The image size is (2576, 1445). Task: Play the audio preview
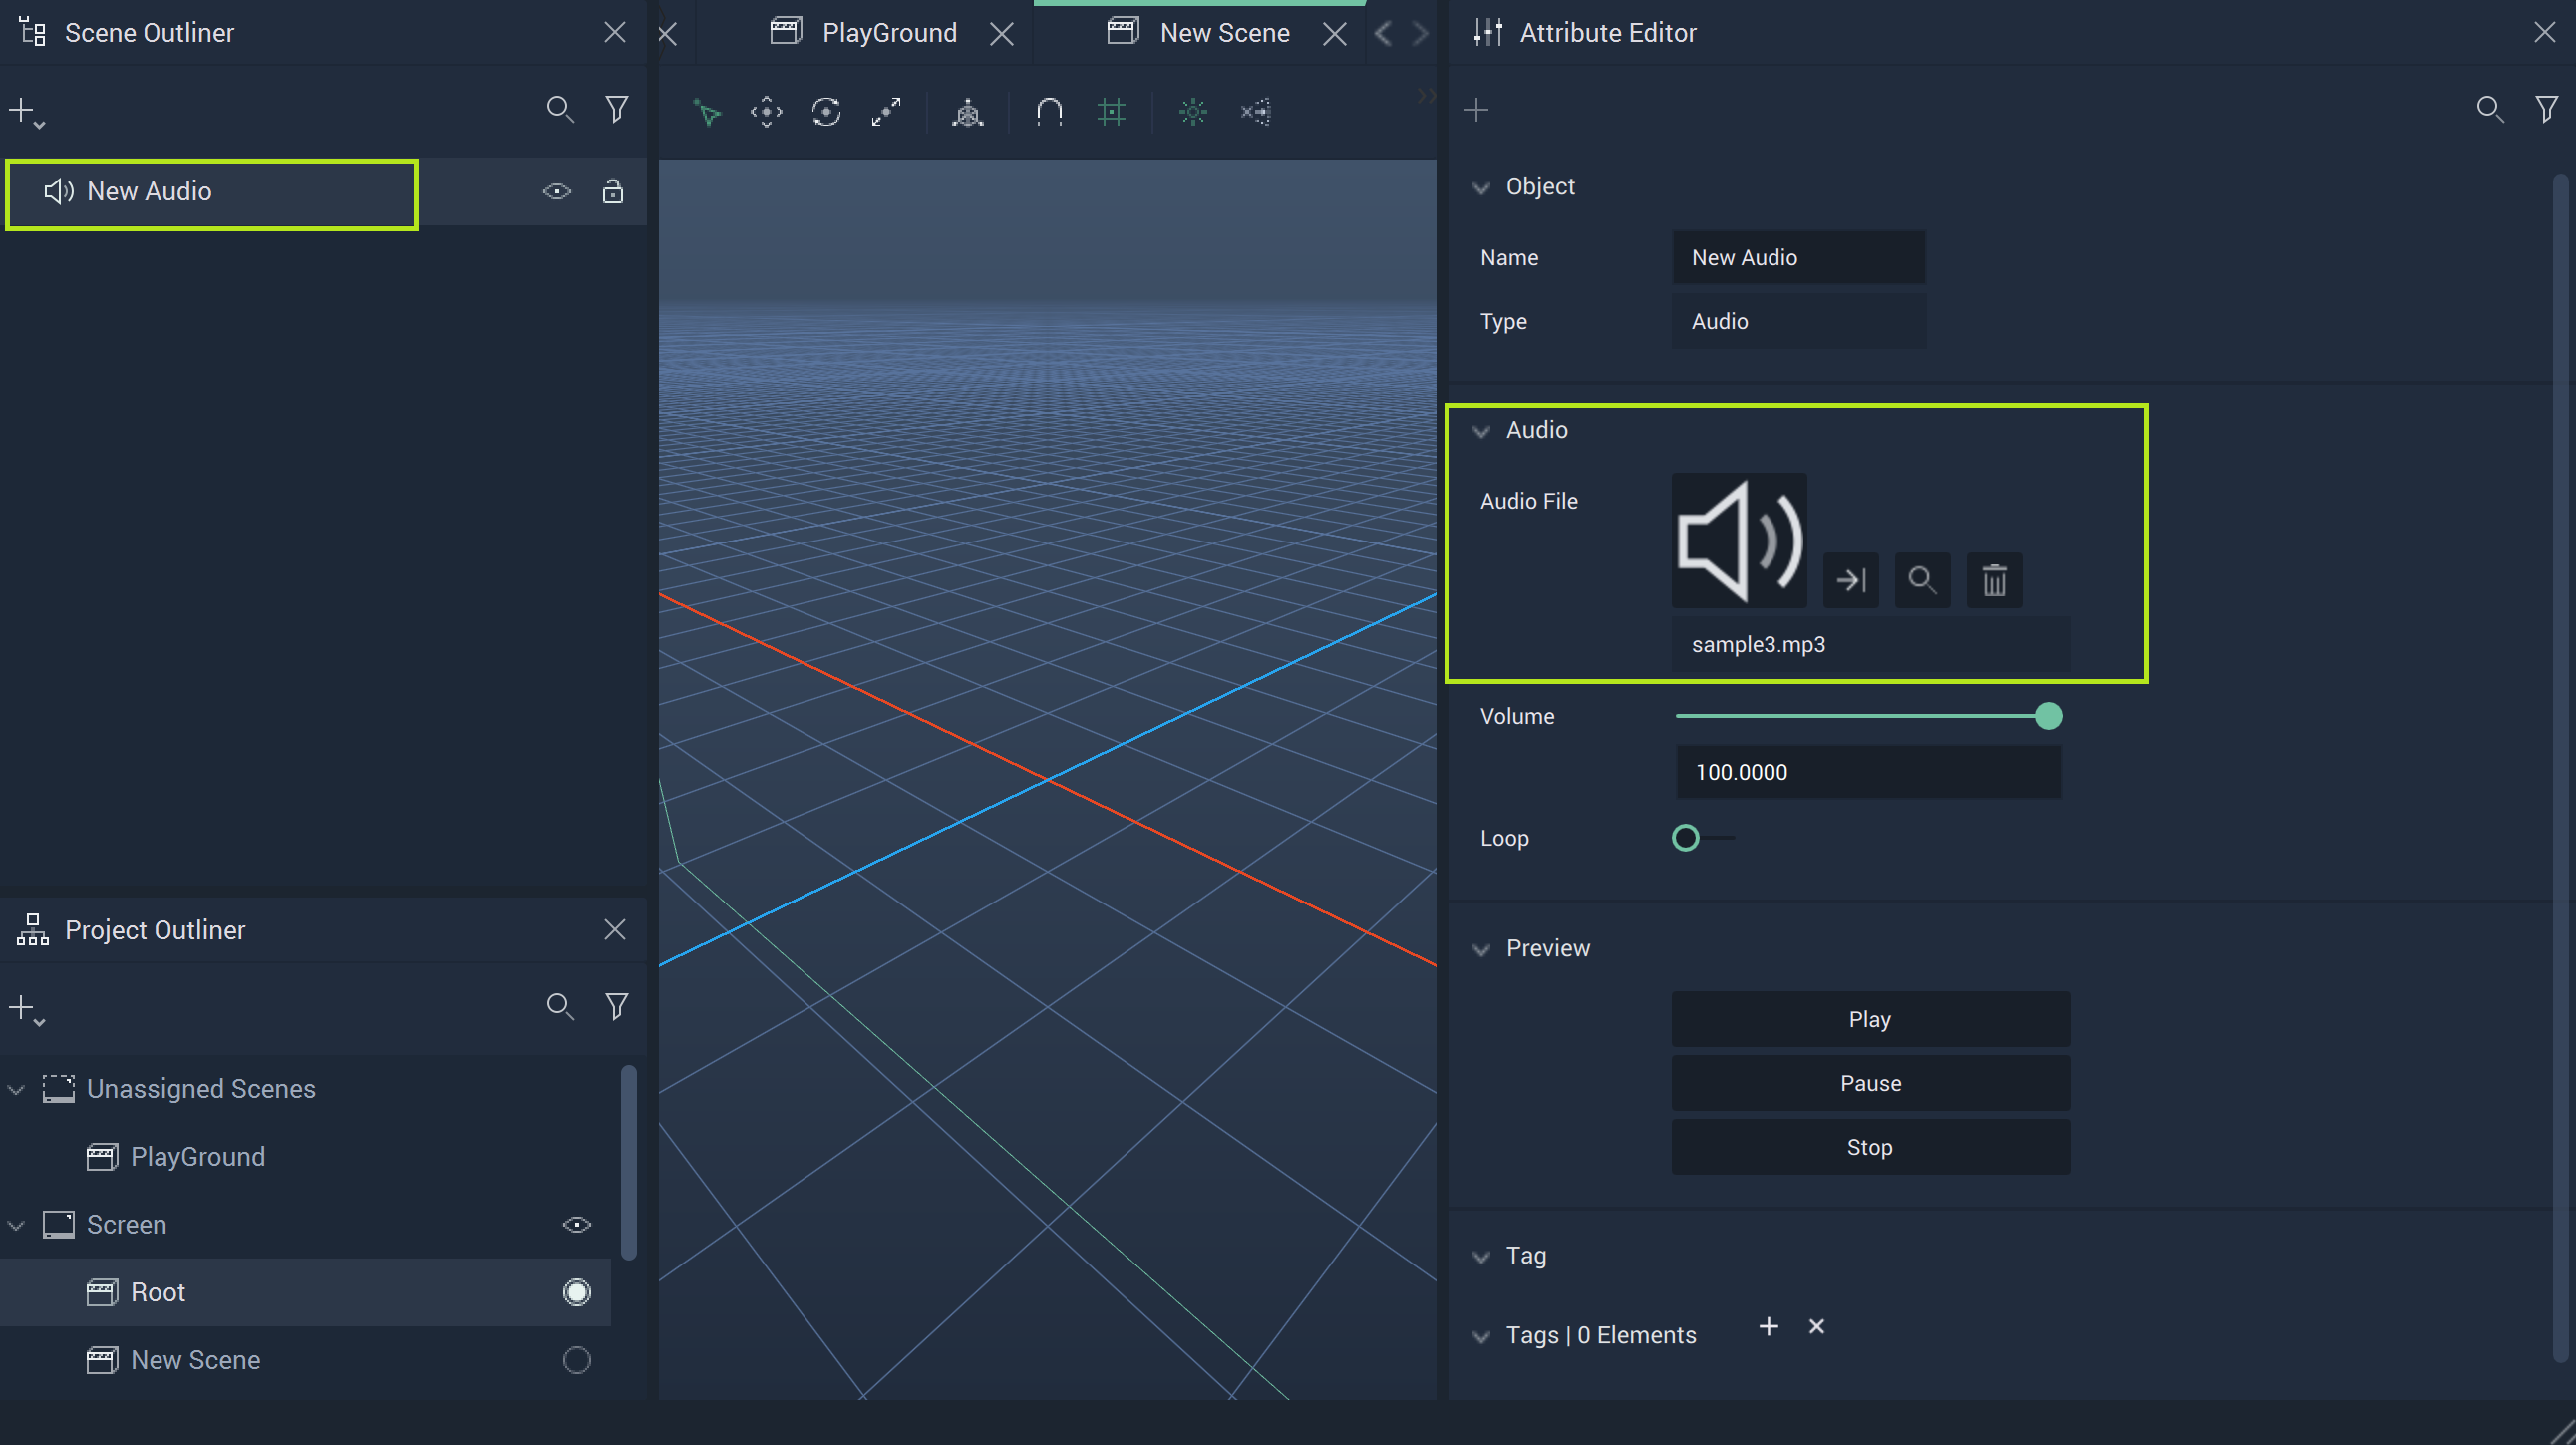(x=1870, y=1020)
